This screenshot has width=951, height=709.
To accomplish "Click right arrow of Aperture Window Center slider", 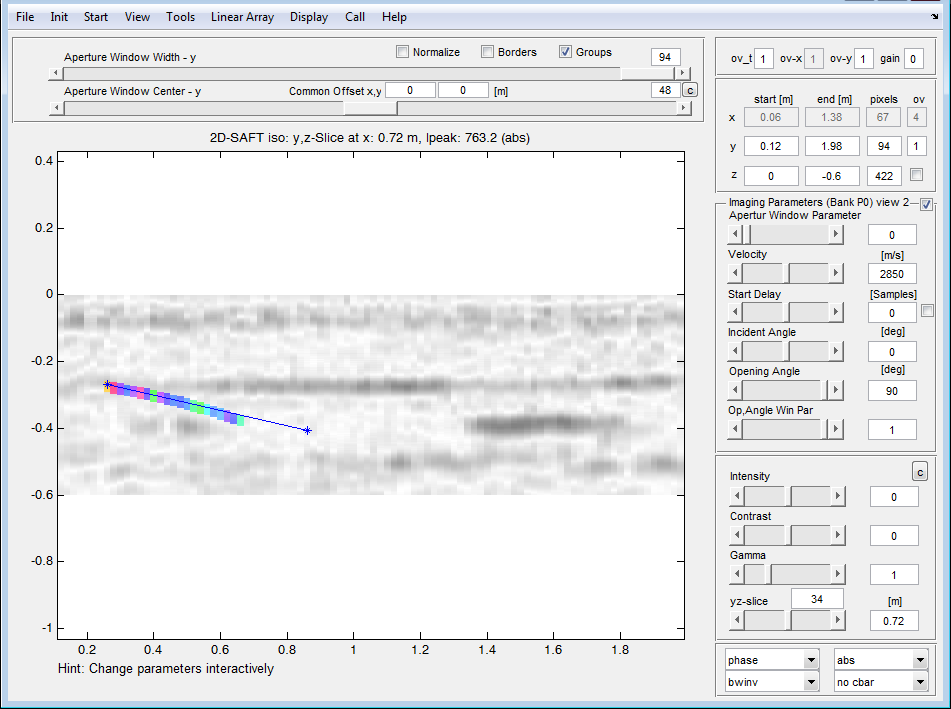I will point(684,108).
